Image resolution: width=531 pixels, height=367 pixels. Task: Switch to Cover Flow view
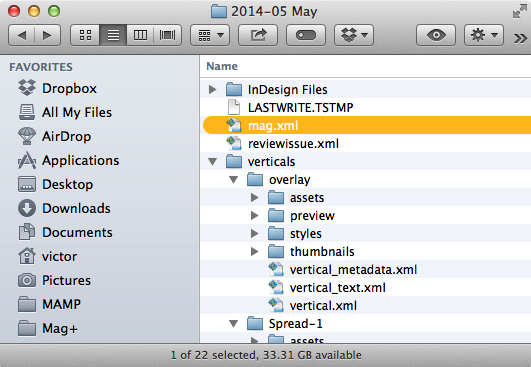pos(168,35)
